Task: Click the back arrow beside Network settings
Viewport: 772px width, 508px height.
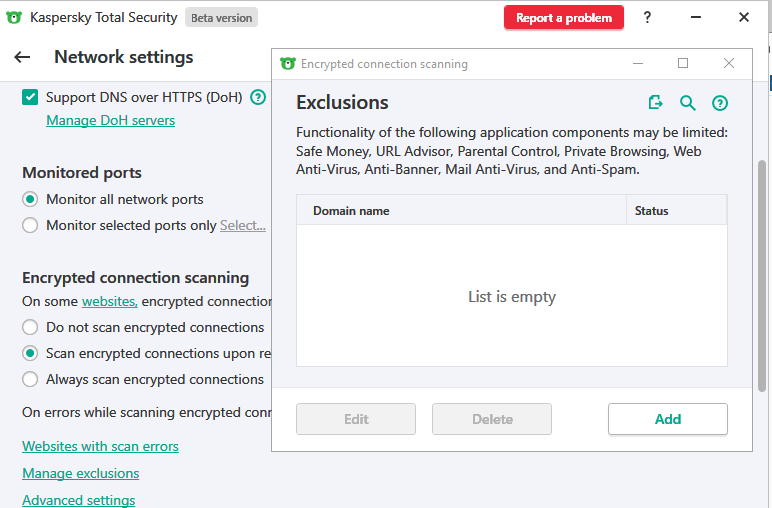Action: point(22,57)
